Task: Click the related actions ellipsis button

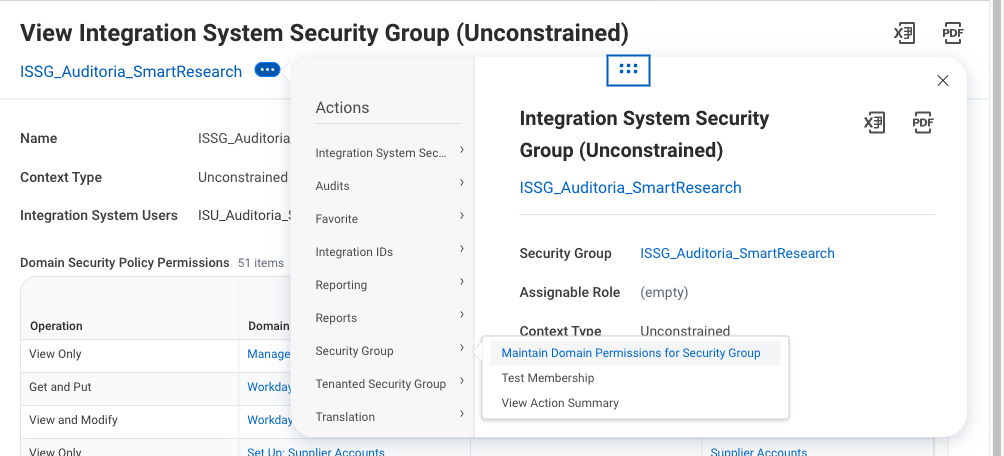Action: point(267,70)
